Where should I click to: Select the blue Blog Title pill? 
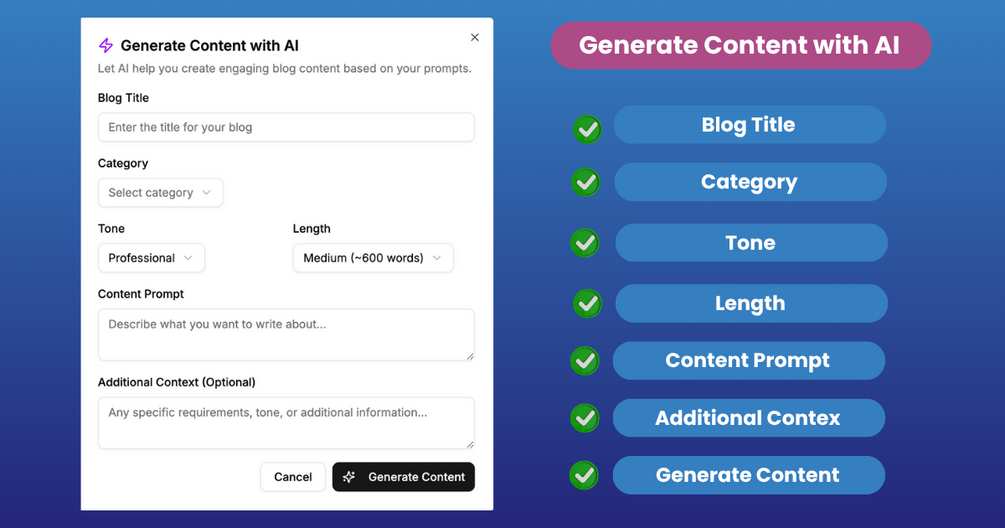[749, 125]
